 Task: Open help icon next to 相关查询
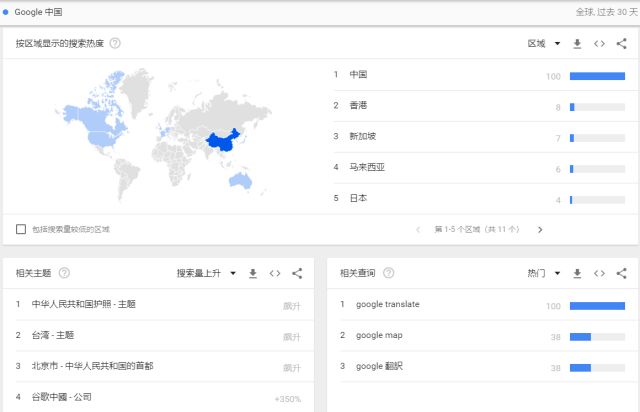(388, 273)
